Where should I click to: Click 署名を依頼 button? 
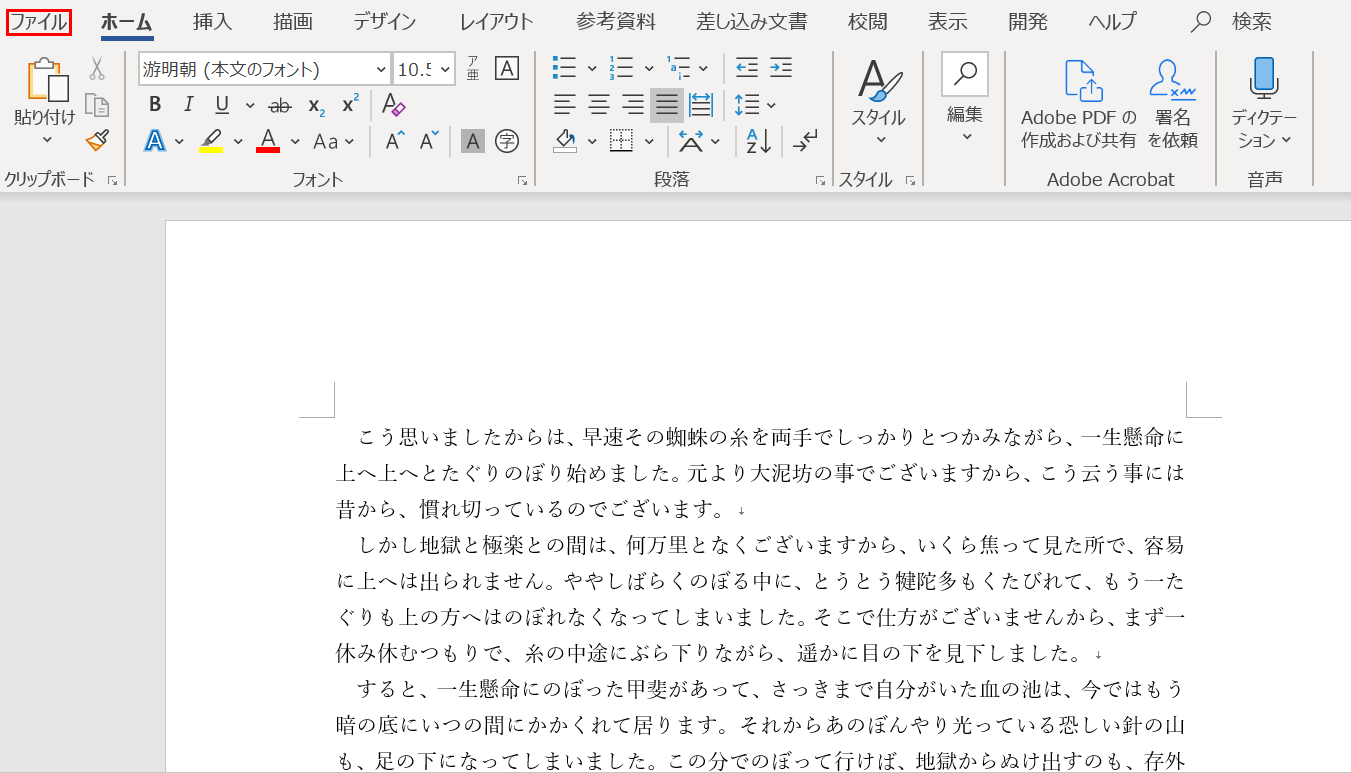coord(1172,104)
